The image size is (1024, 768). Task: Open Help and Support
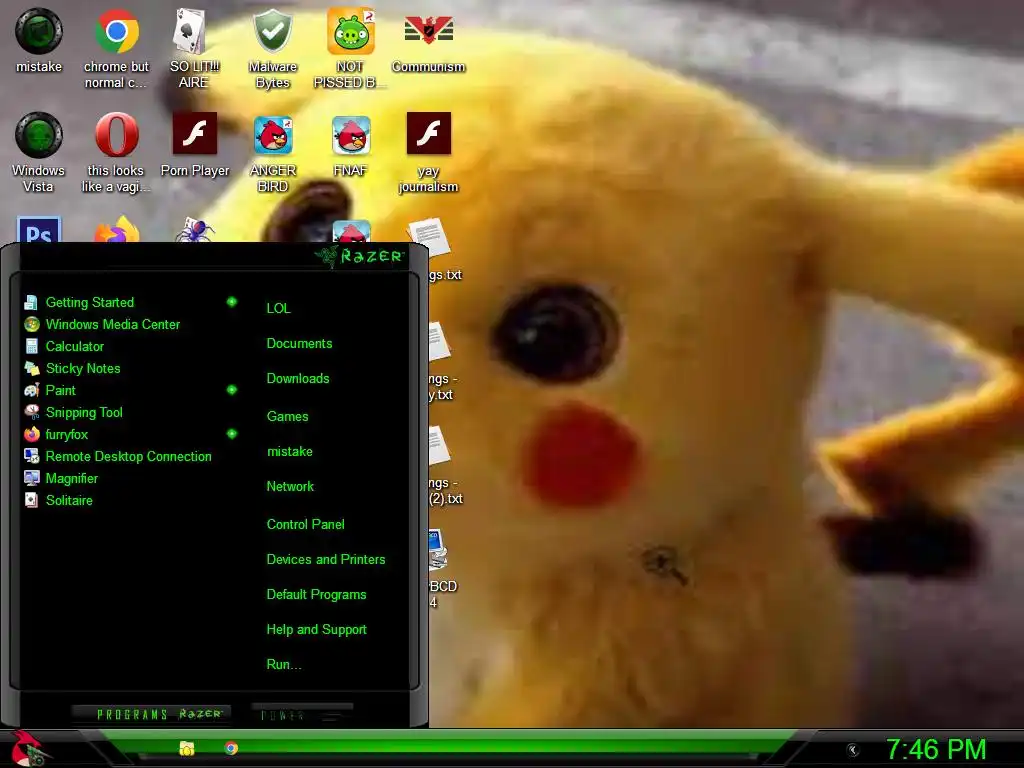click(x=316, y=630)
